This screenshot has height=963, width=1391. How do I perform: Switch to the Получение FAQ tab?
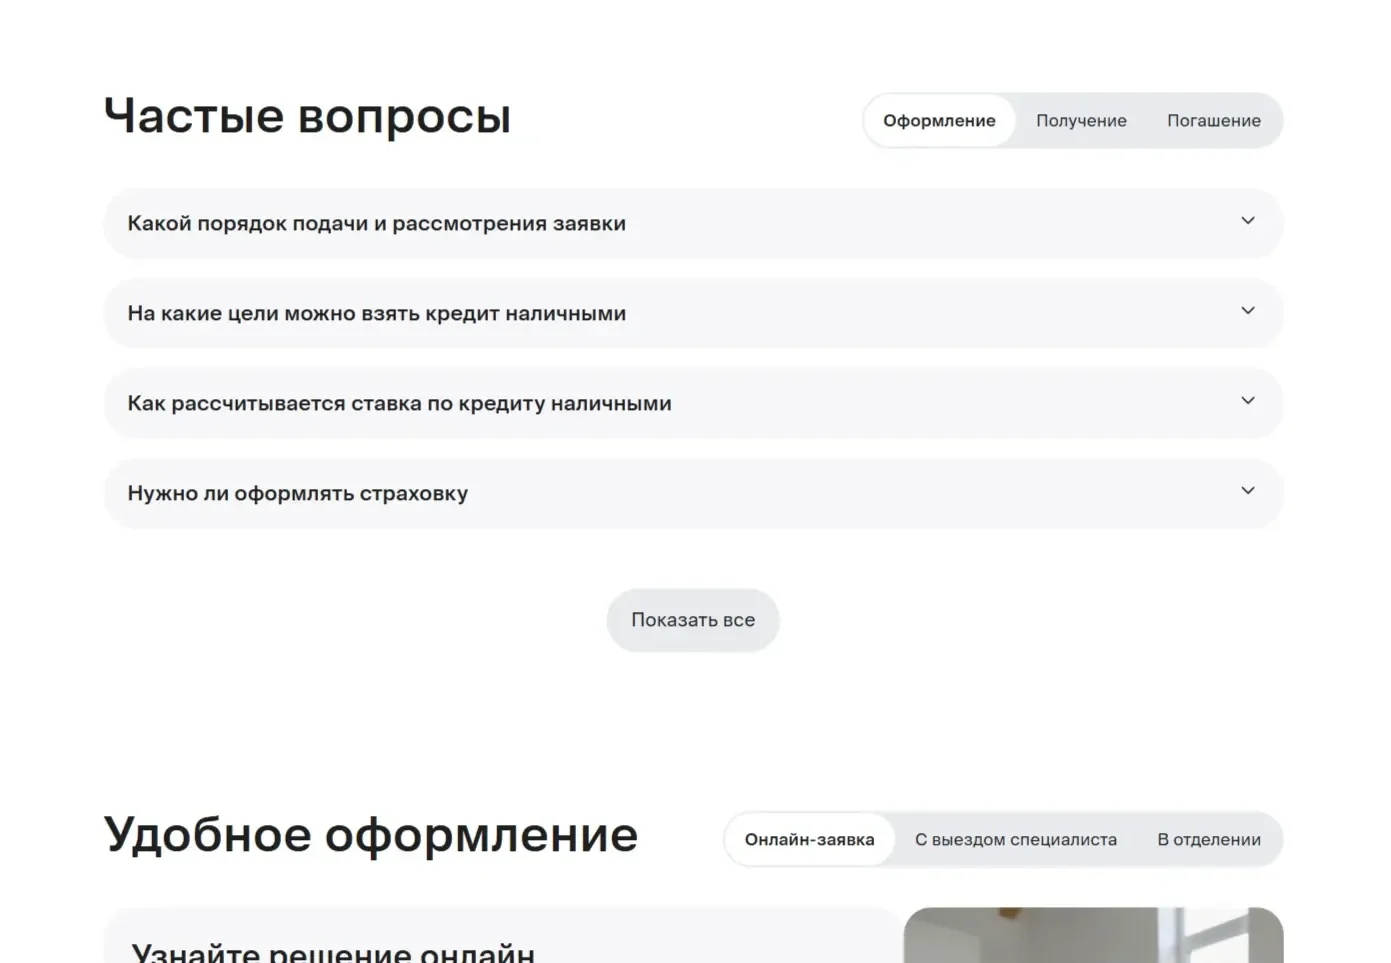1081,121
